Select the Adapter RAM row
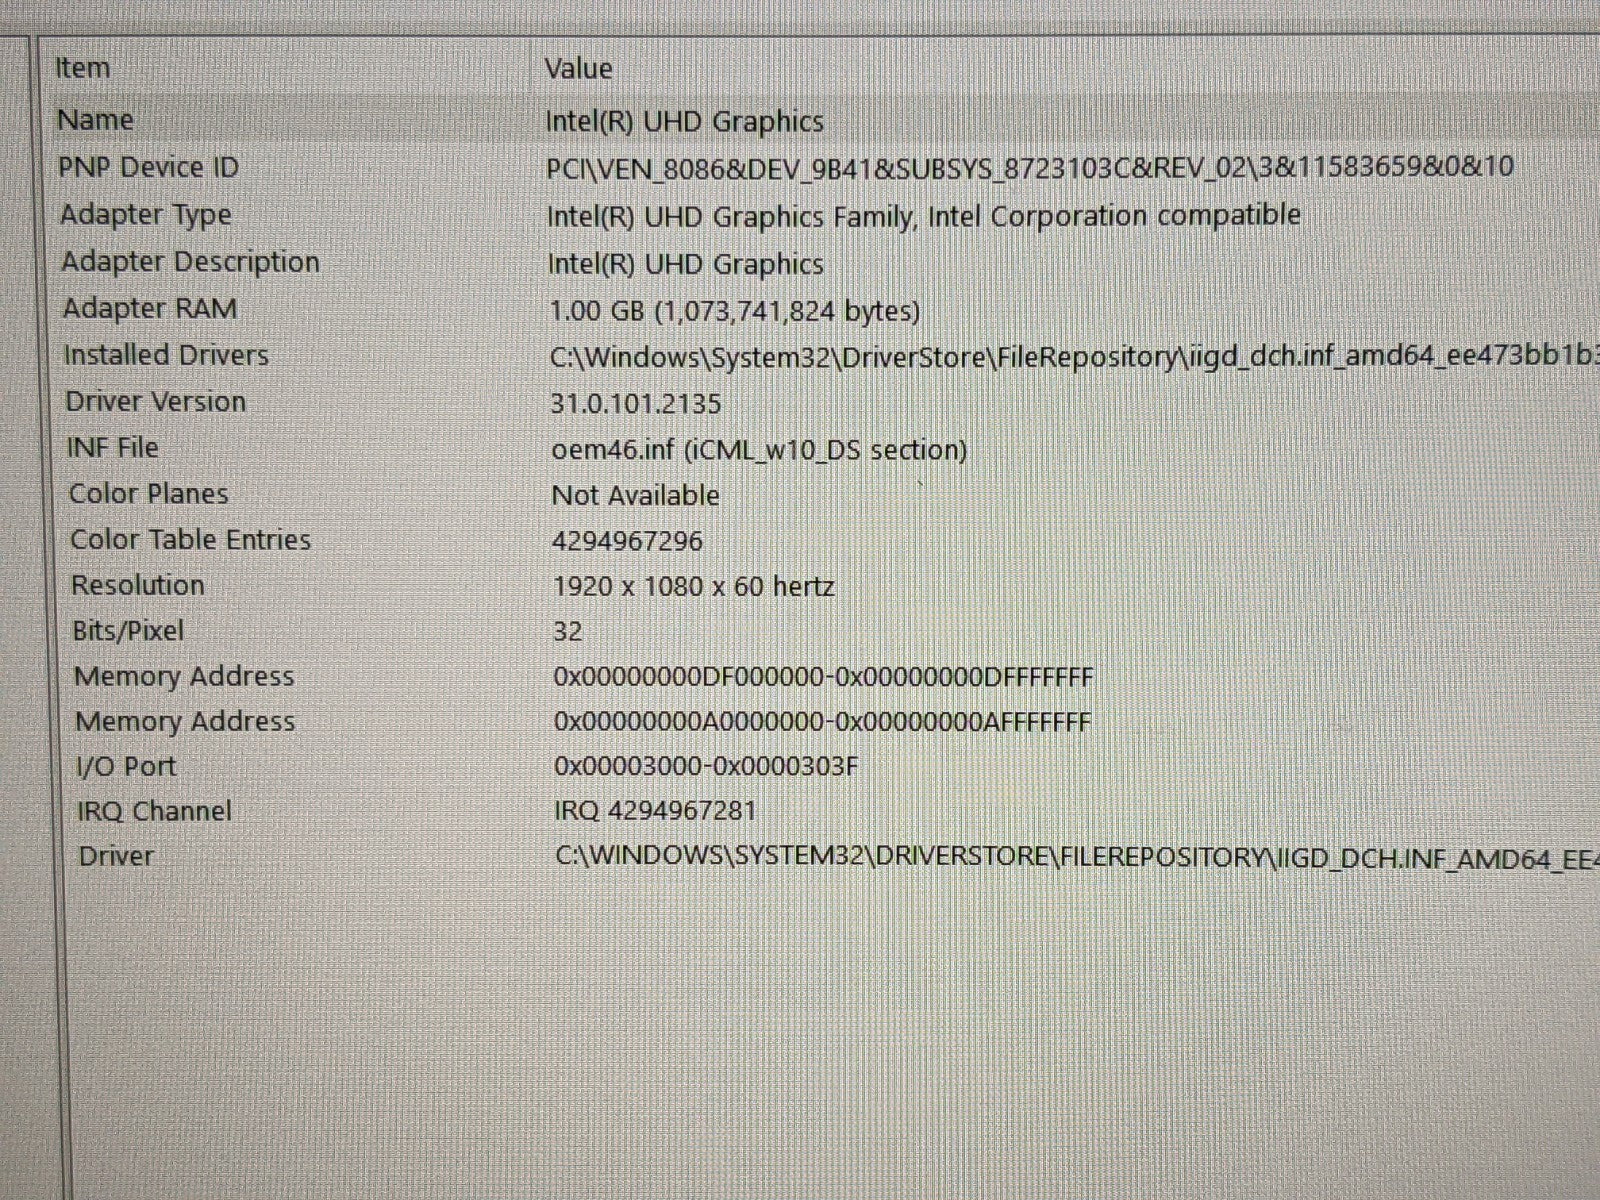1600x1200 pixels. (x=150, y=308)
